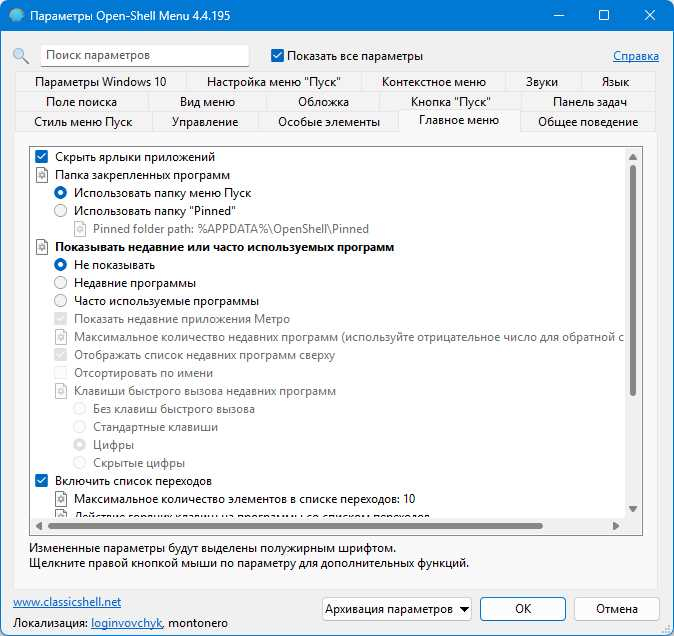Open the "Вид меню" tab

(x=207, y=102)
